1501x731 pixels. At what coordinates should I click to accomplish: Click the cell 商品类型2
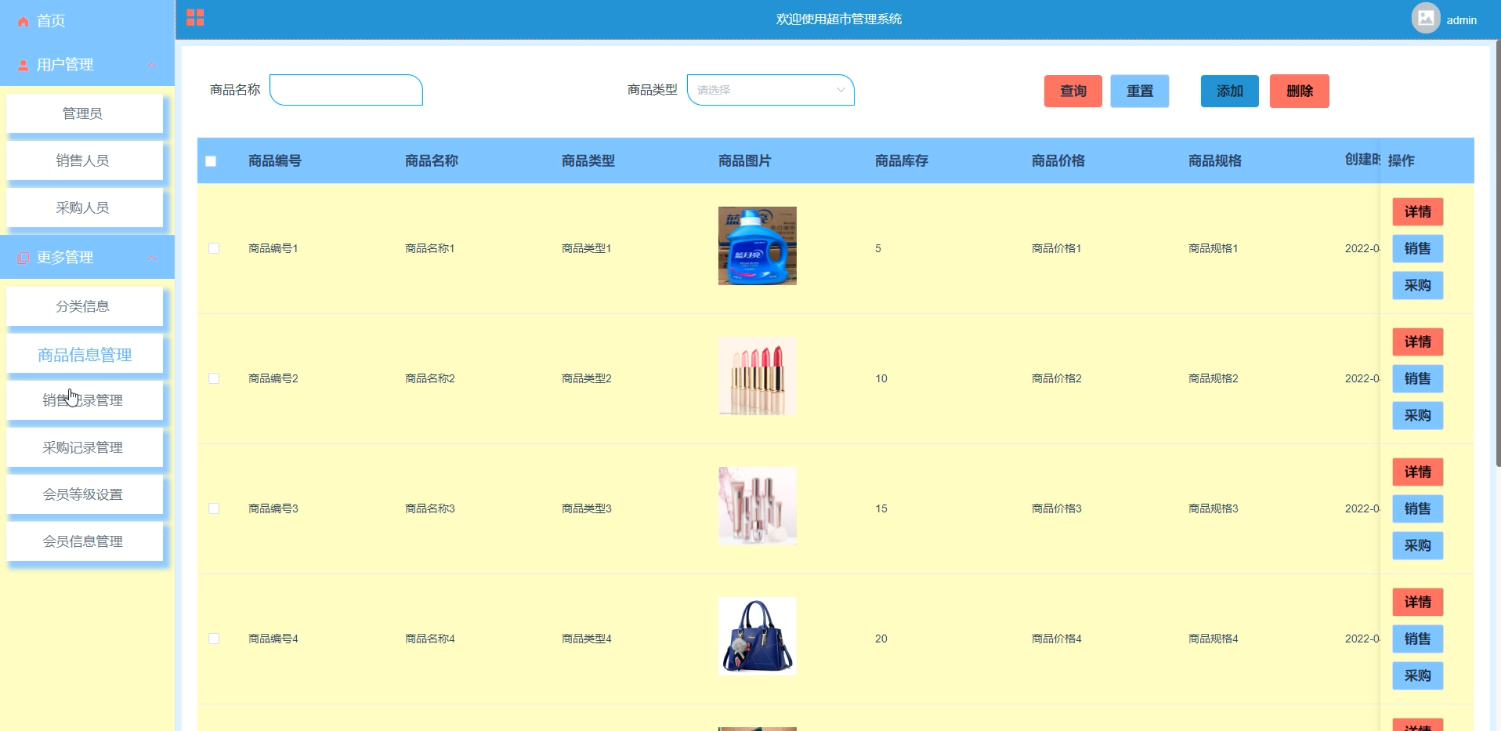[587, 378]
